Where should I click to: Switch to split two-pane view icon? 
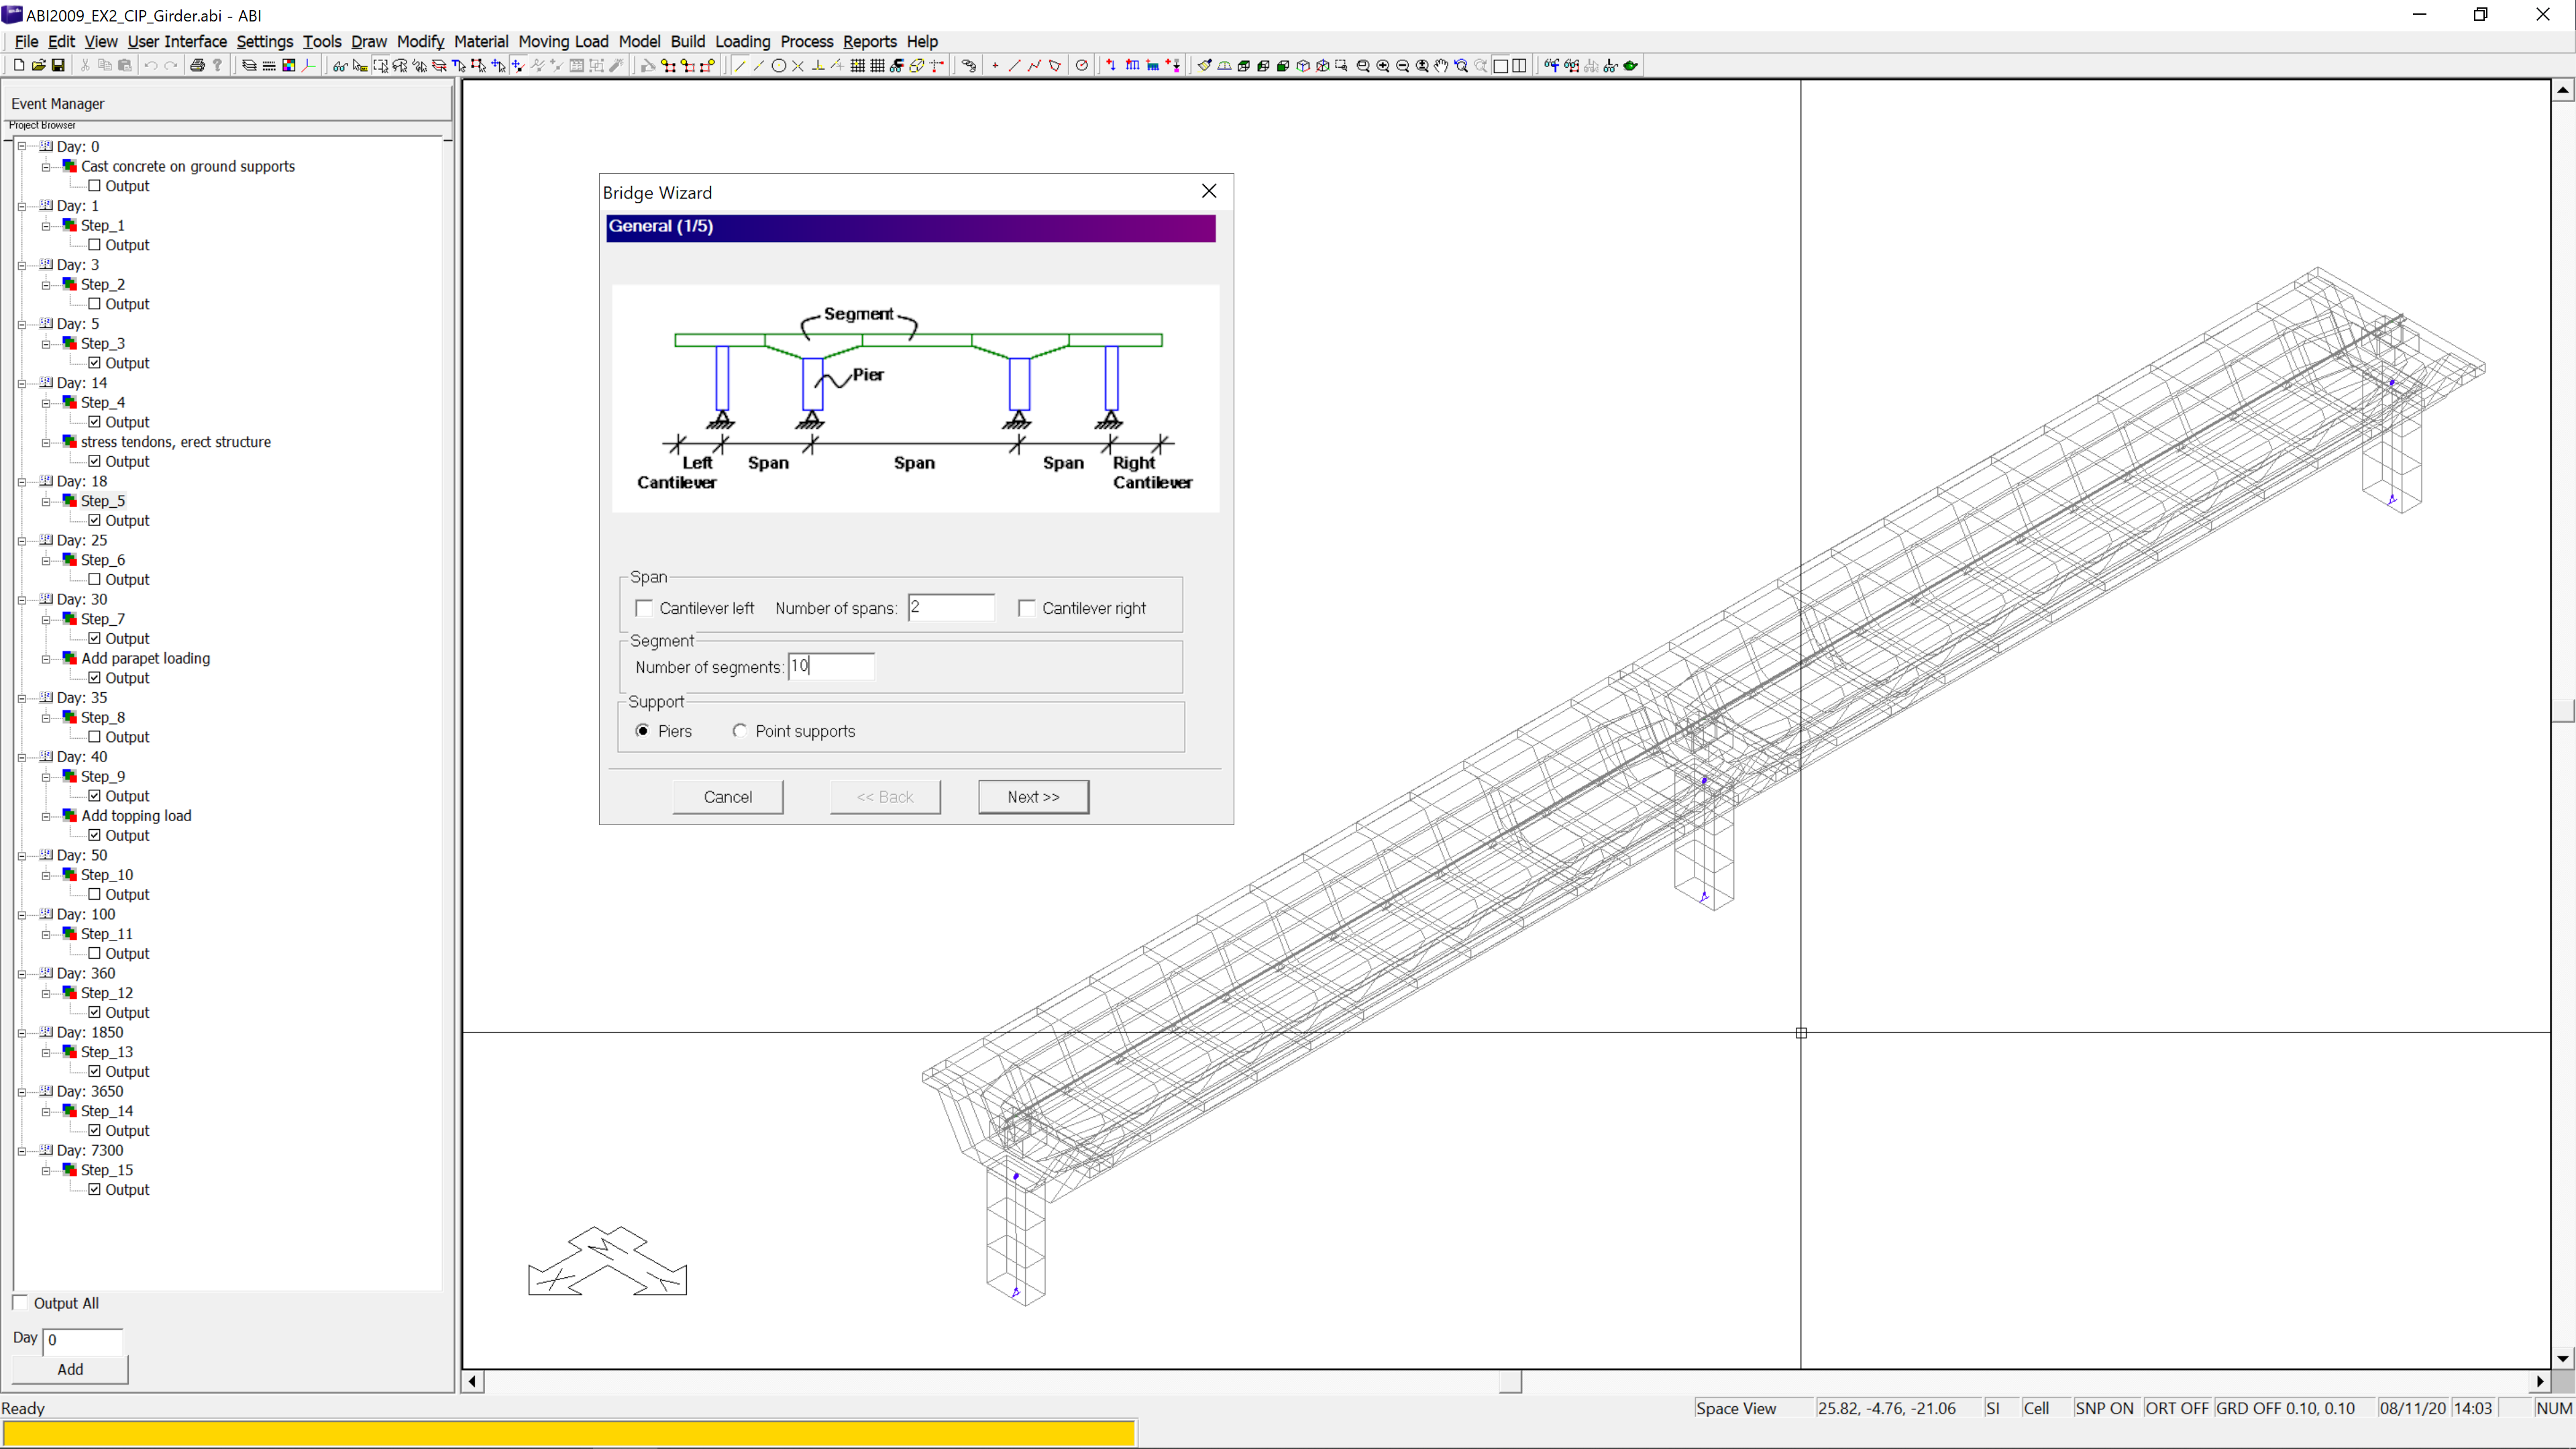1520,66
